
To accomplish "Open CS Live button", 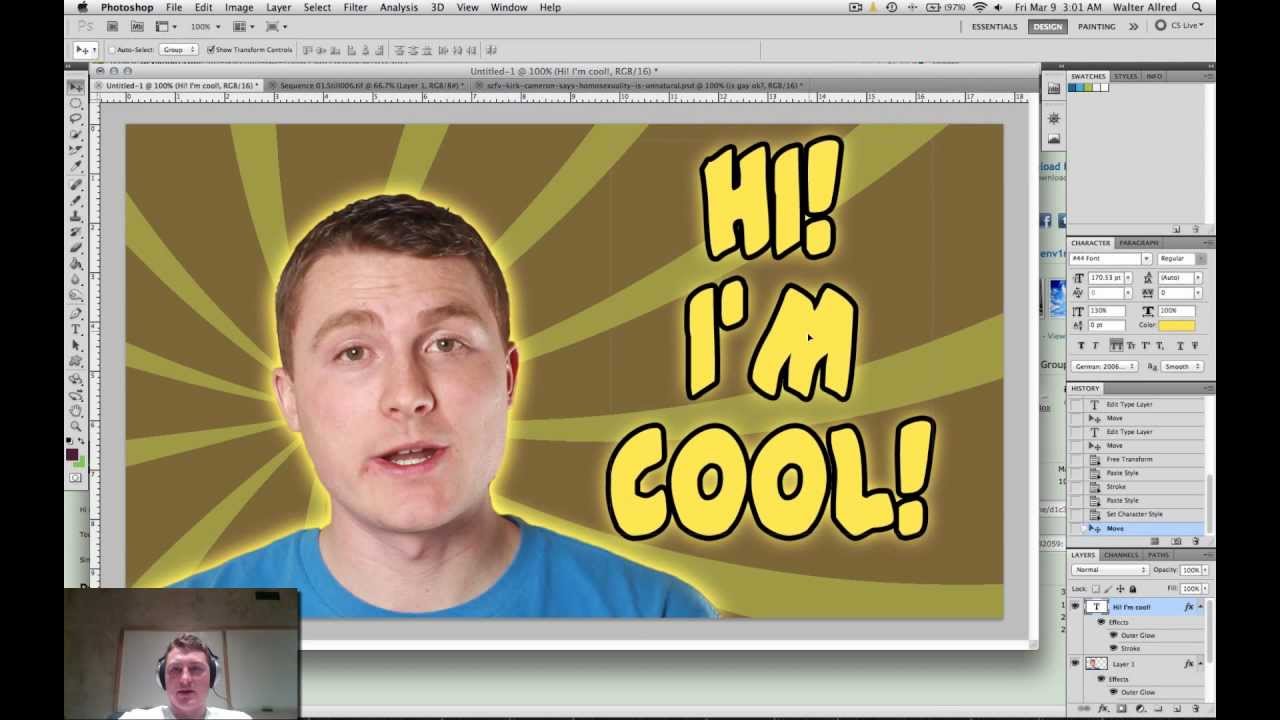I will pos(1180,26).
